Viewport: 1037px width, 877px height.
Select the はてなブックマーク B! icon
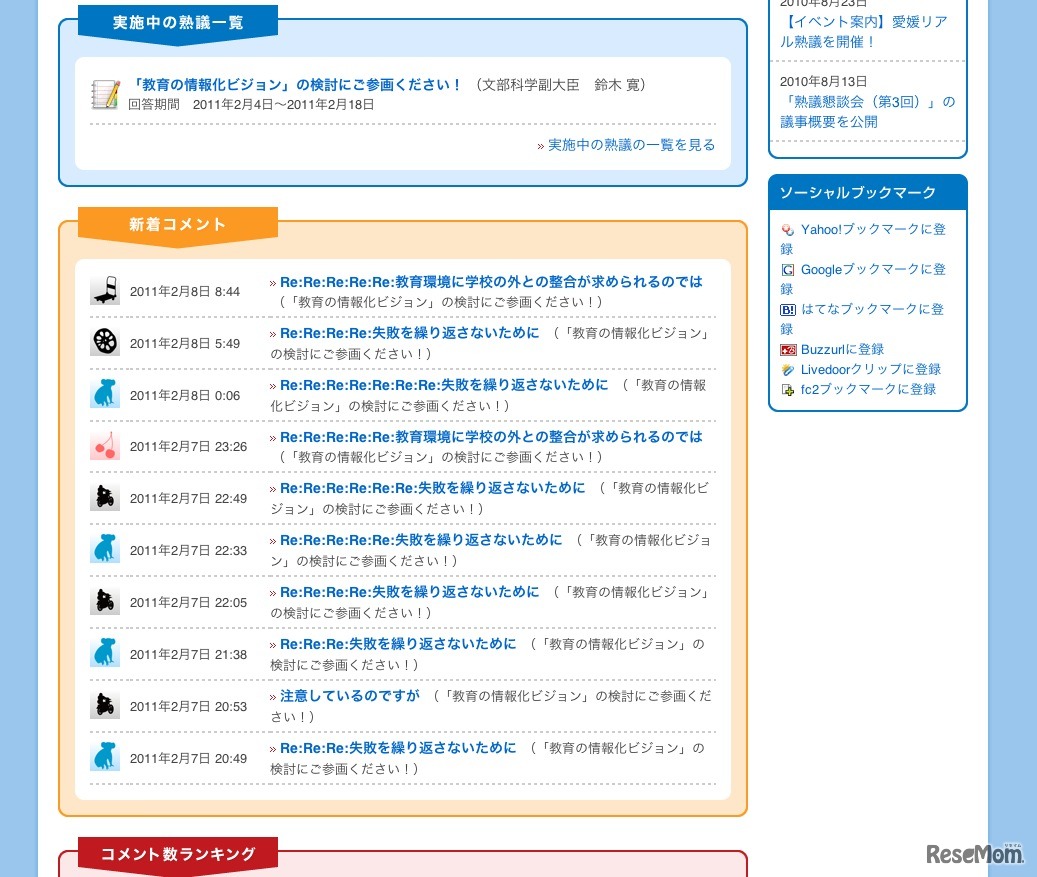tap(787, 309)
